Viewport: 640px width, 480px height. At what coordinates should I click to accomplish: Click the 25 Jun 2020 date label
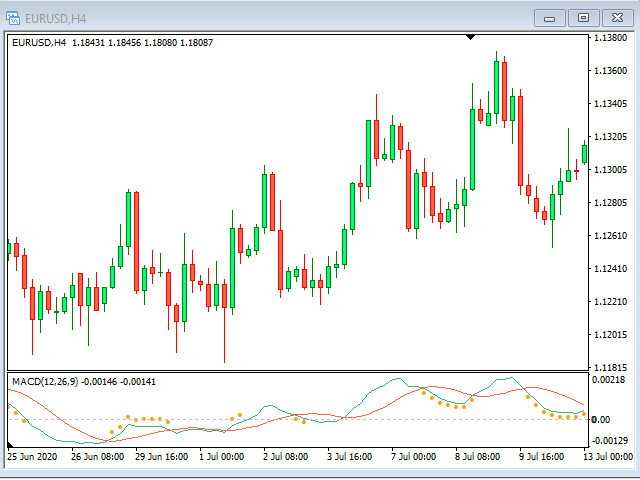pyautogui.click(x=32, y=457)
